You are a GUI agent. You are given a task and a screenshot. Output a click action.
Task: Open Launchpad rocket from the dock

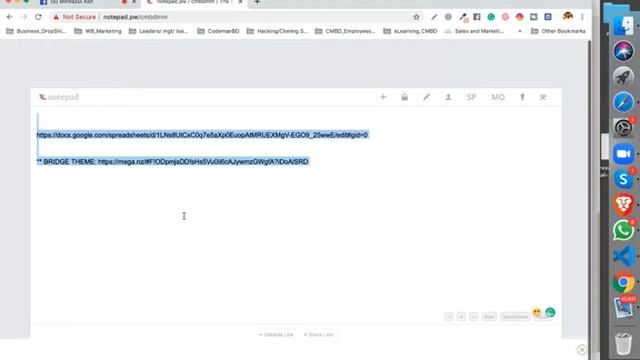[623, 77]
